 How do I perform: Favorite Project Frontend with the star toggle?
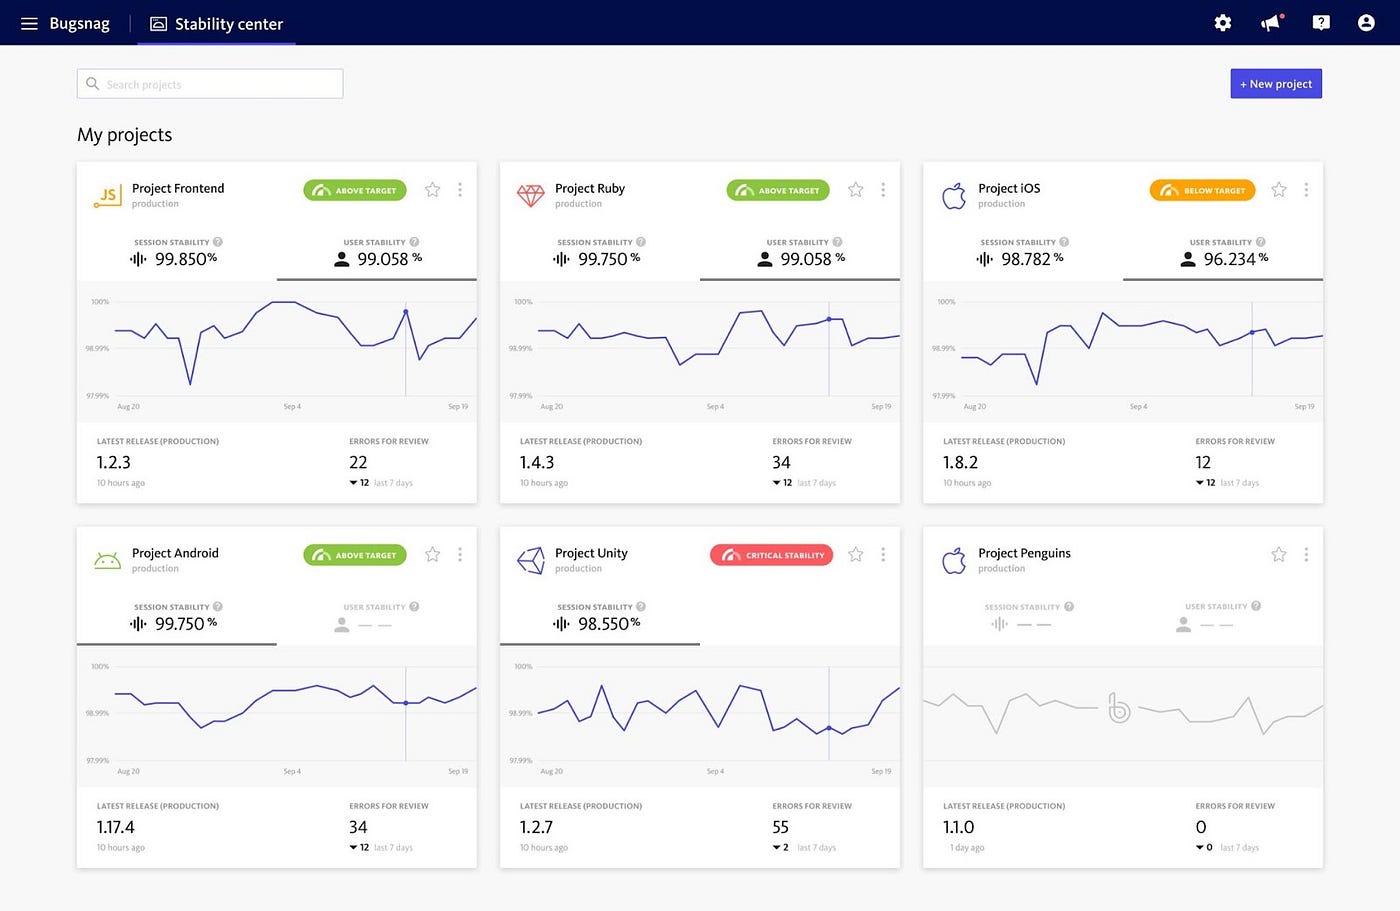tap(432, 189)
